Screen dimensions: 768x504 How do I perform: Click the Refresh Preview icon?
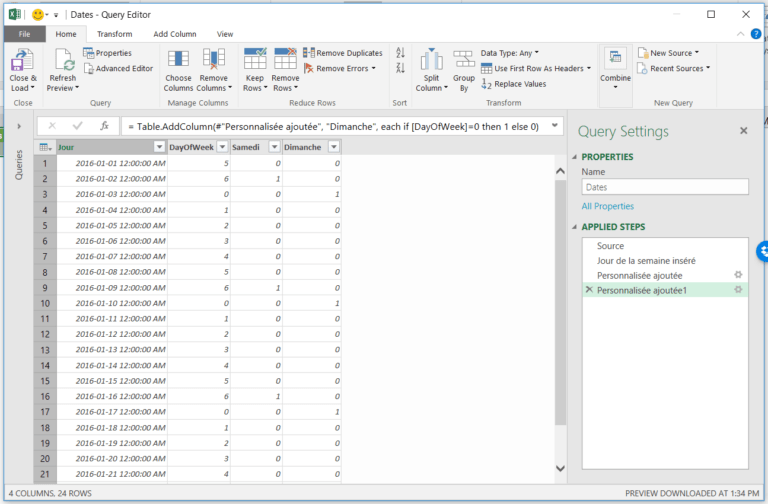click(x=62, y=59)
